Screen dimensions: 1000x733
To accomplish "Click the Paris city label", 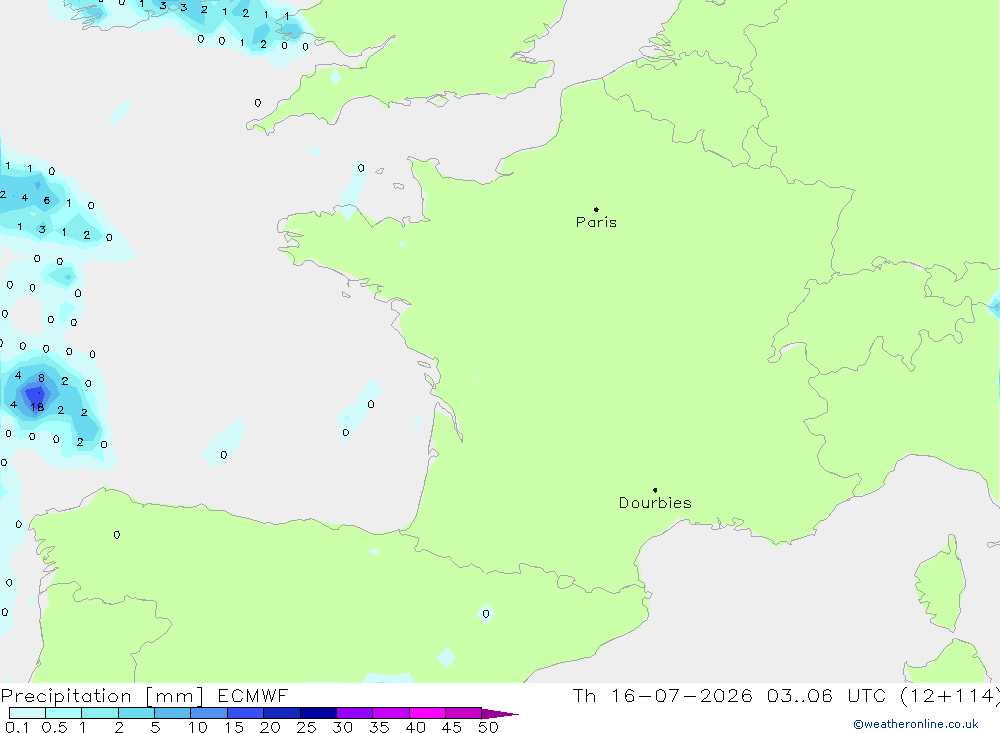I will 596,222.
